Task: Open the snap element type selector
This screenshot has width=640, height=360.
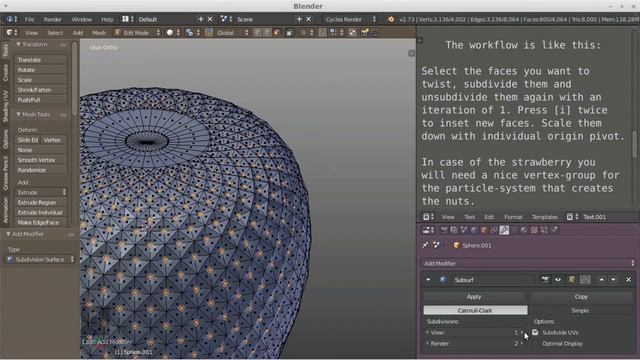Action: point(336,33)
